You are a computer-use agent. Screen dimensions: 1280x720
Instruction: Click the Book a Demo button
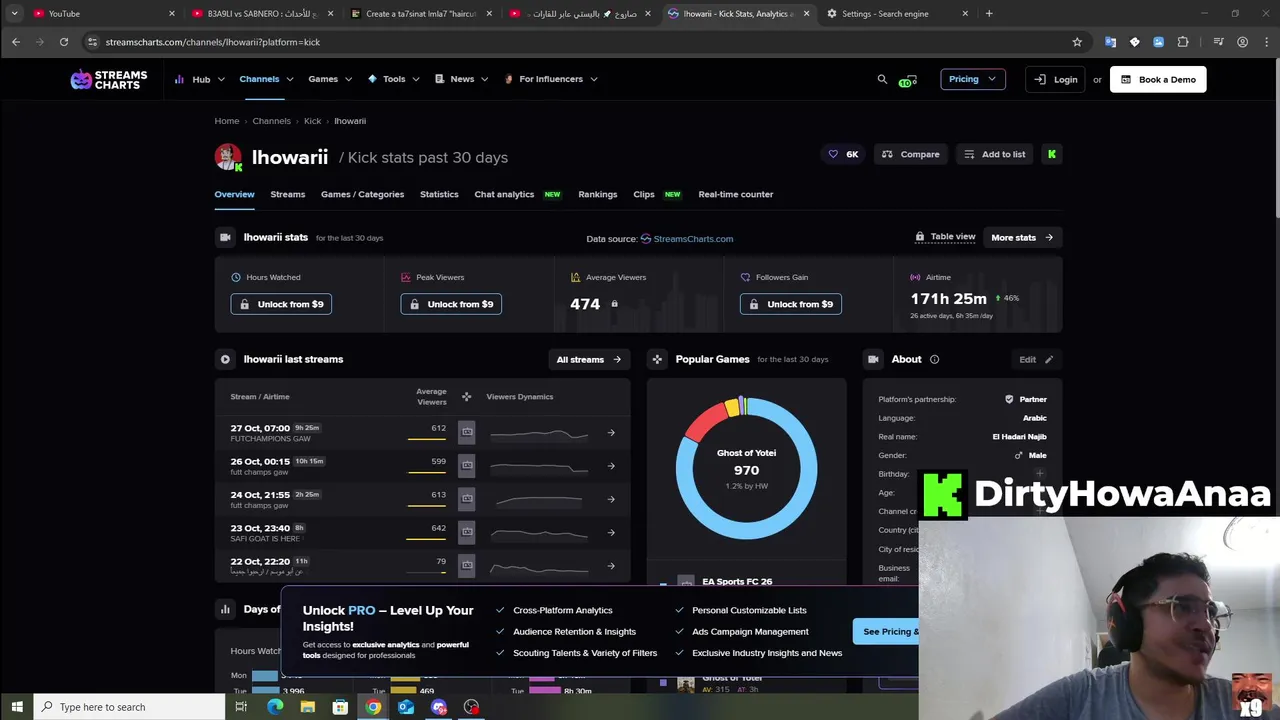(x=1158, y=79)
